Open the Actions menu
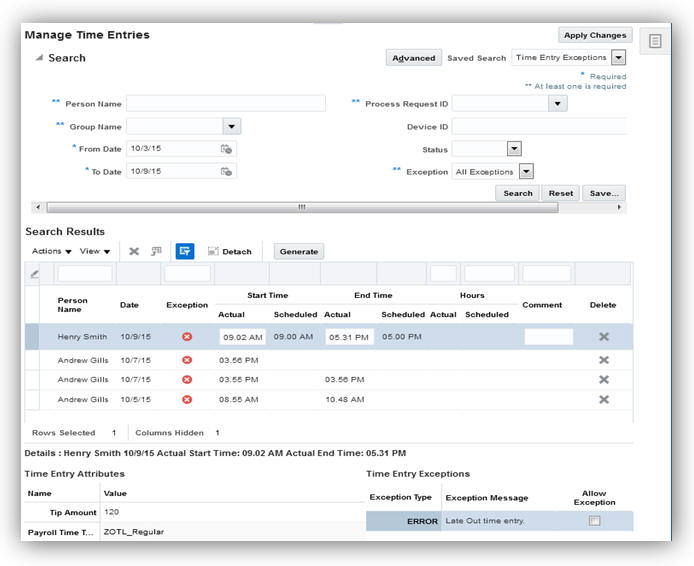 click(x=52, y=251)
